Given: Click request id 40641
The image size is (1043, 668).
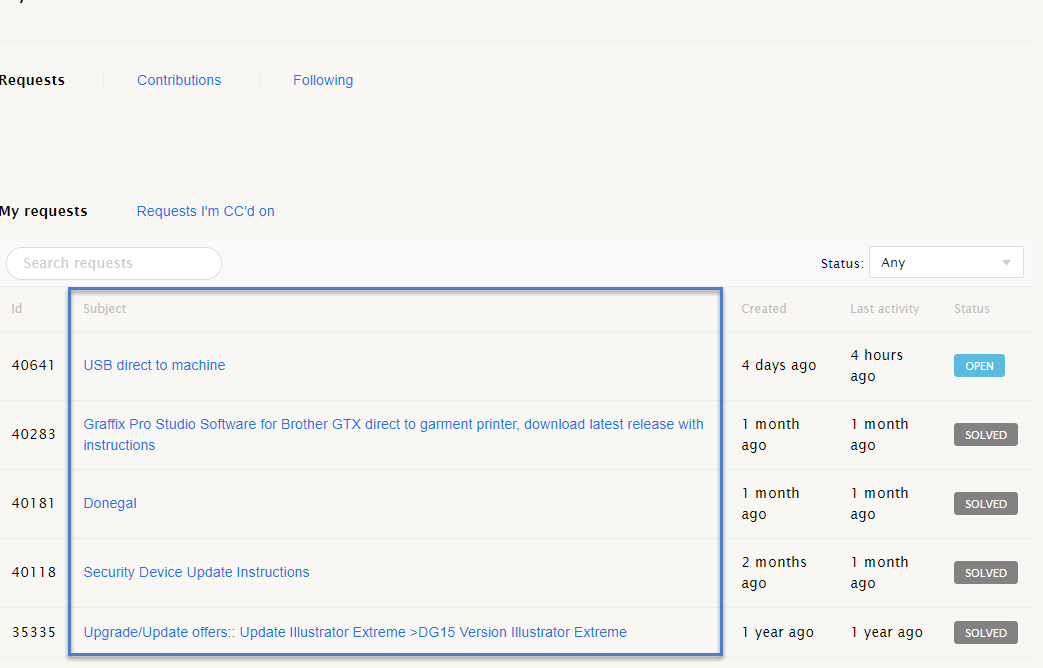Looking at the screenshot, I should coord(33,365).
